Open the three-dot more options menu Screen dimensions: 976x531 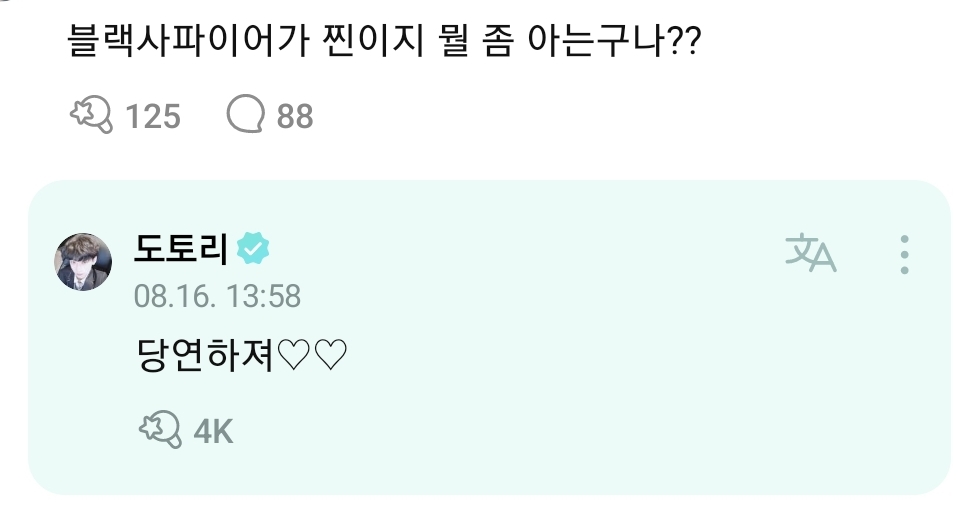pos(904,254)
